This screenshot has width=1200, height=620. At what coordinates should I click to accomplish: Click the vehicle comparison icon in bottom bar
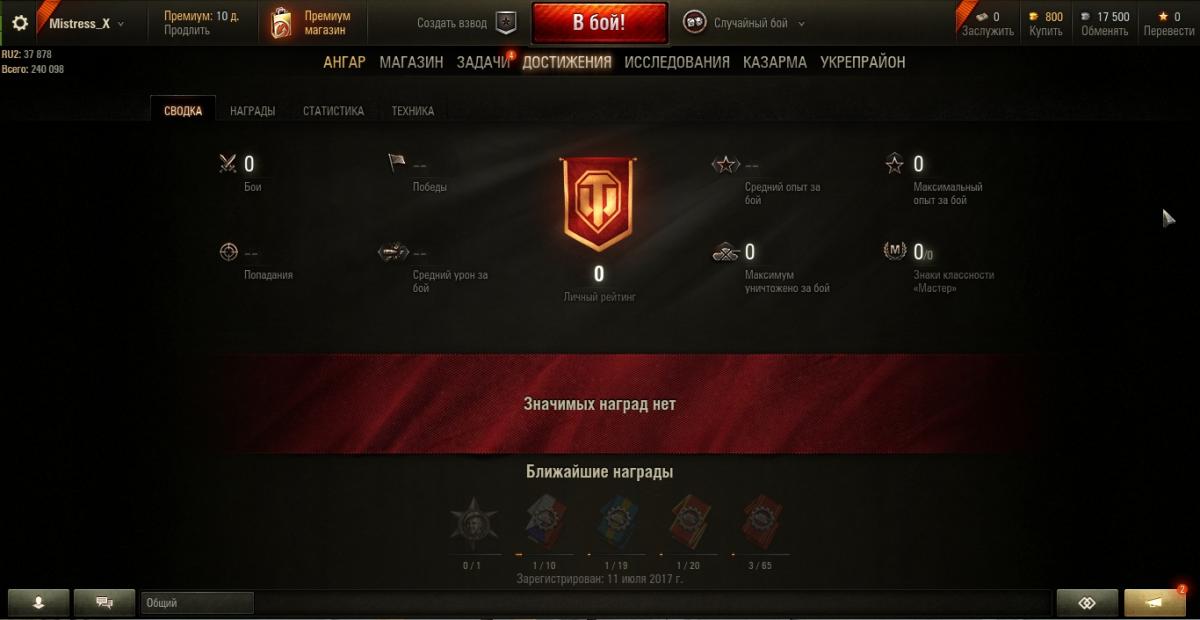(1087, 603)
